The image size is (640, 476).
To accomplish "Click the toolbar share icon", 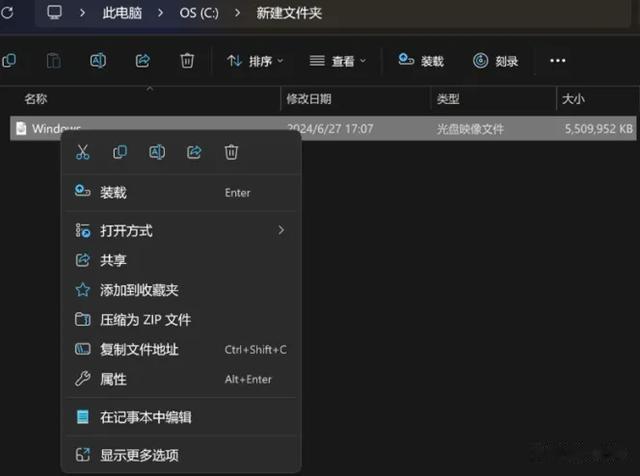I will (142, 61).
